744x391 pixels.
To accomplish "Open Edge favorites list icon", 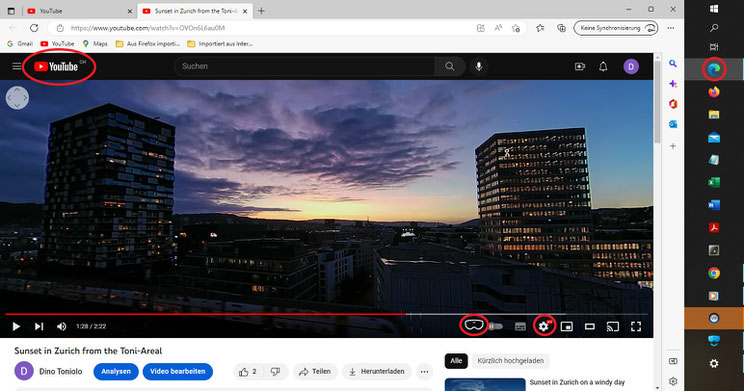I will [540, 28].
